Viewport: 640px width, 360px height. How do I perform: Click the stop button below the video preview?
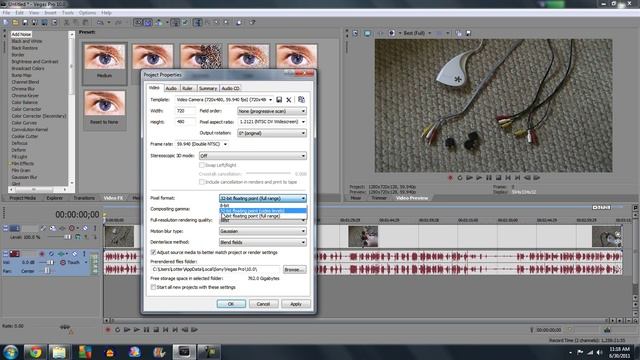click(498, 178)
